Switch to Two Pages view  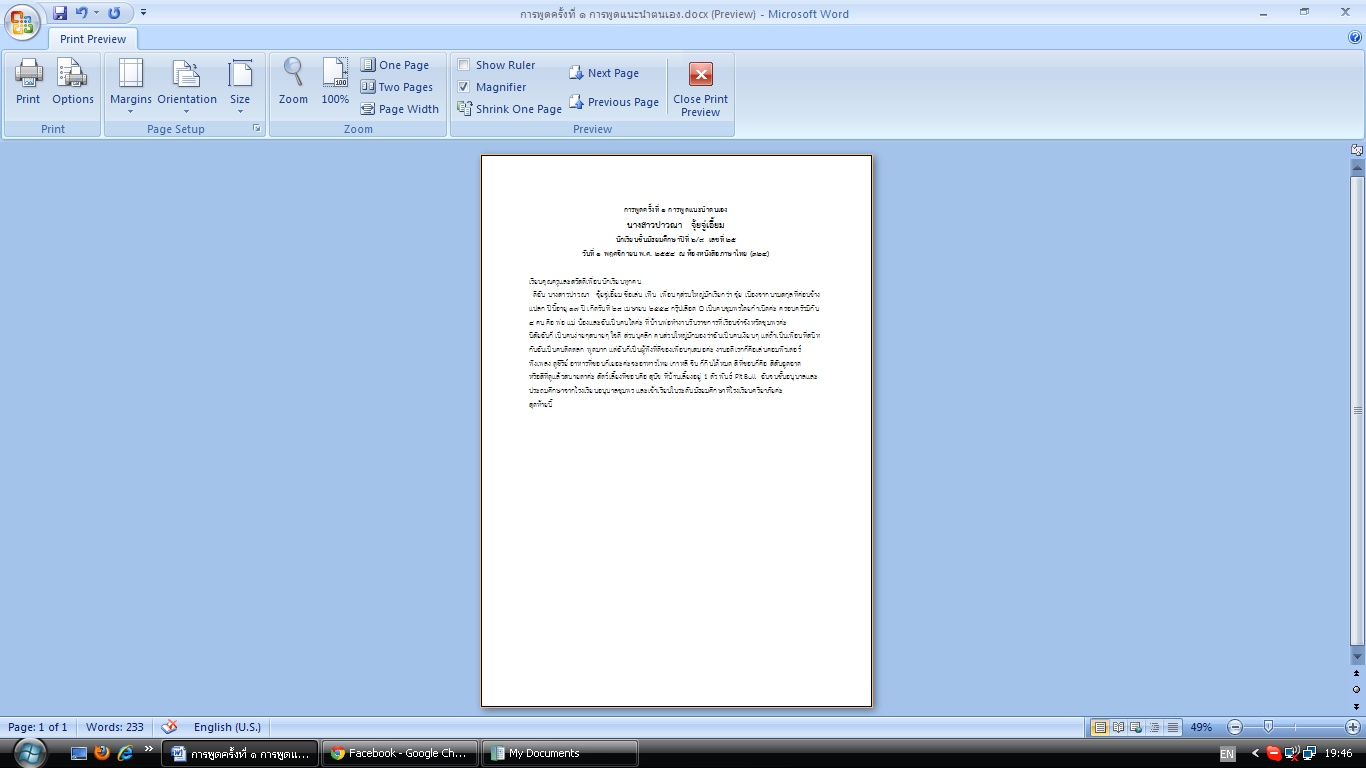(397, 87)
